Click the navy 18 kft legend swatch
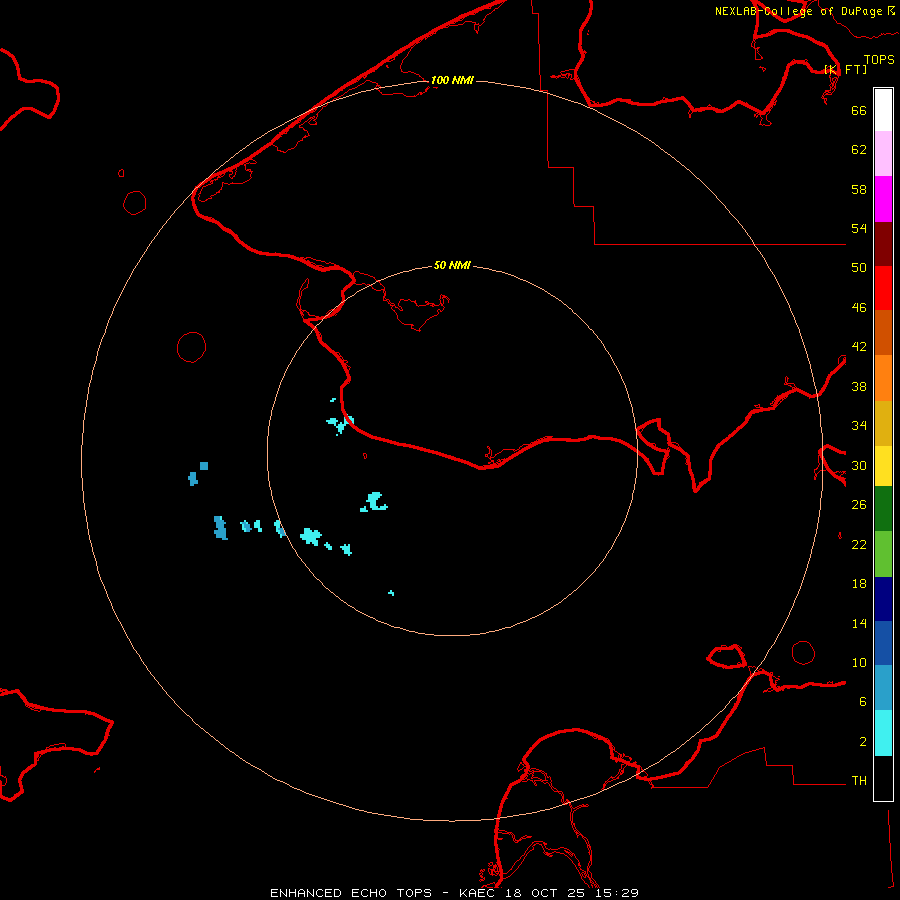This screenshot has width=900, height=900. 883,599
